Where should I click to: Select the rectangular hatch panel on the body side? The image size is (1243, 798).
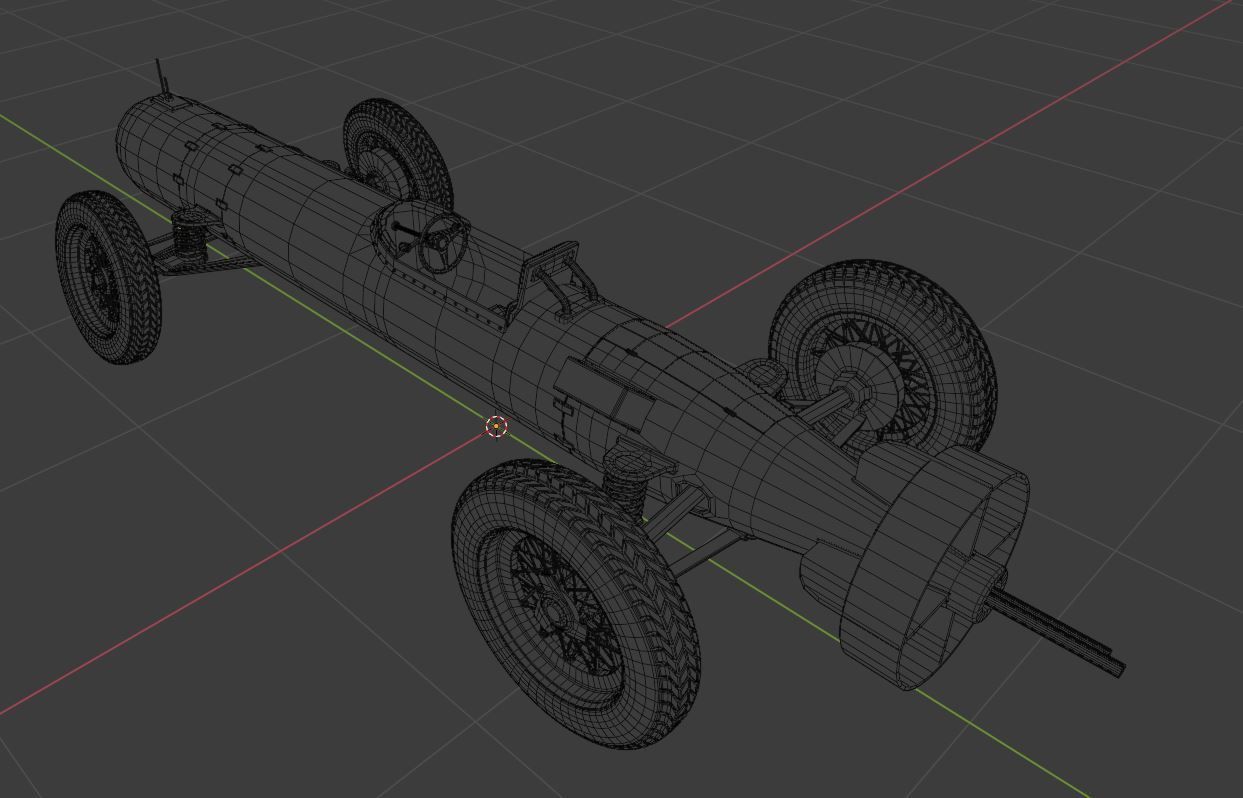point(606,392)
